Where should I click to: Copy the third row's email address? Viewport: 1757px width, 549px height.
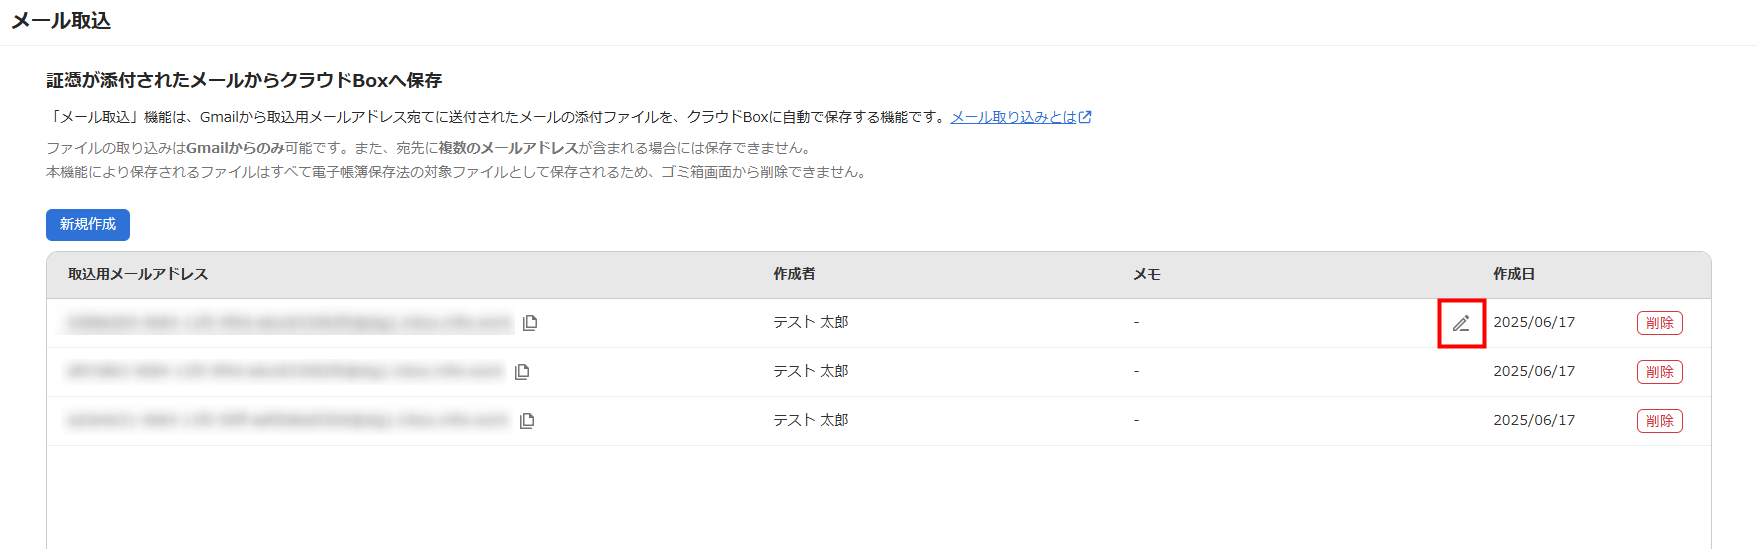point(527,420)
